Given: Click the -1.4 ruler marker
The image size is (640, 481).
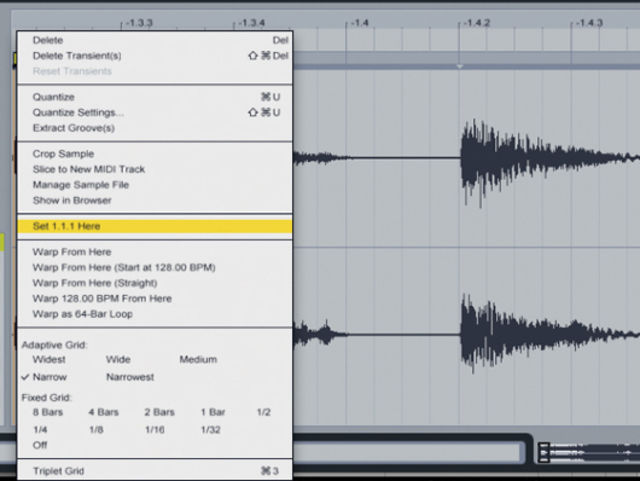Looking at the screenshot, I should 359,23.
